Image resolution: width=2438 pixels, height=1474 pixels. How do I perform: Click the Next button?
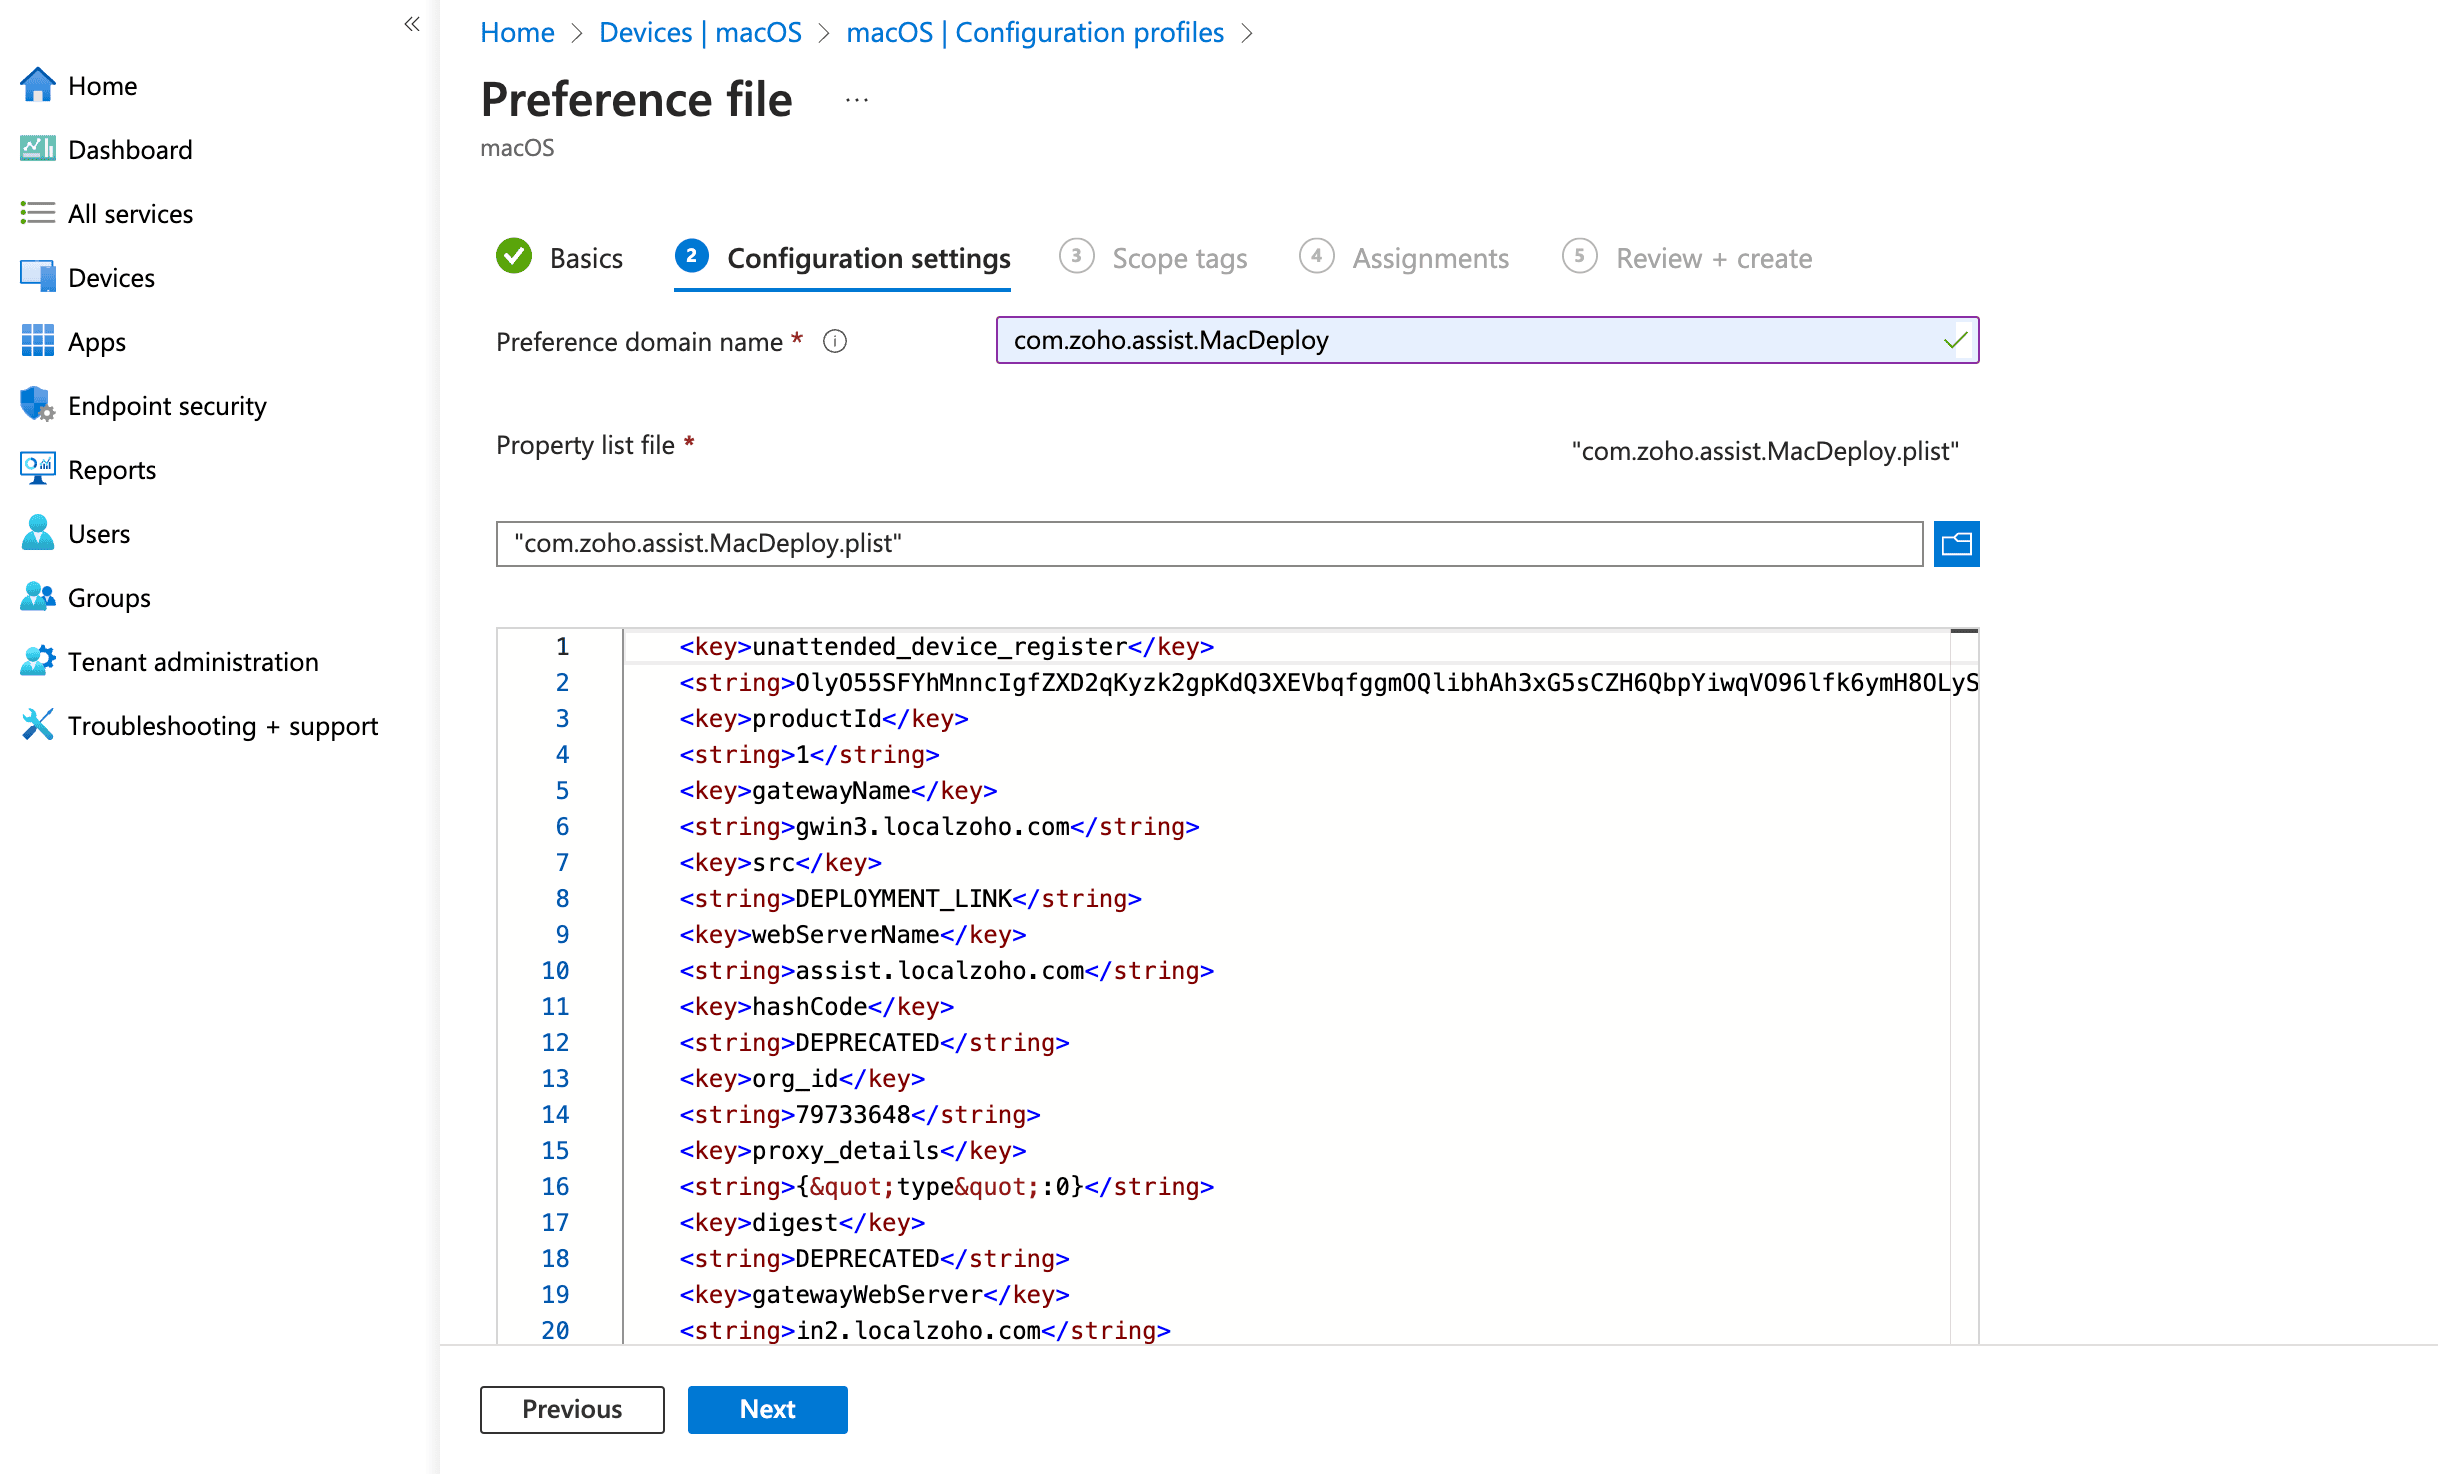pyautogui.click(x=767, y=1409)
